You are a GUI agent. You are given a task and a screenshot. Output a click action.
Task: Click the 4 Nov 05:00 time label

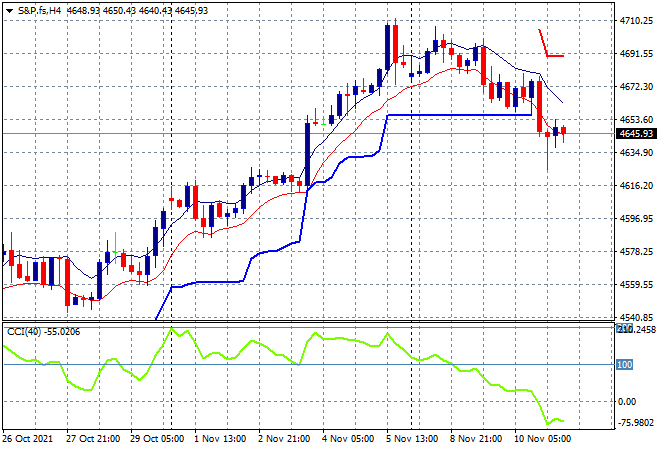(348, 439)
